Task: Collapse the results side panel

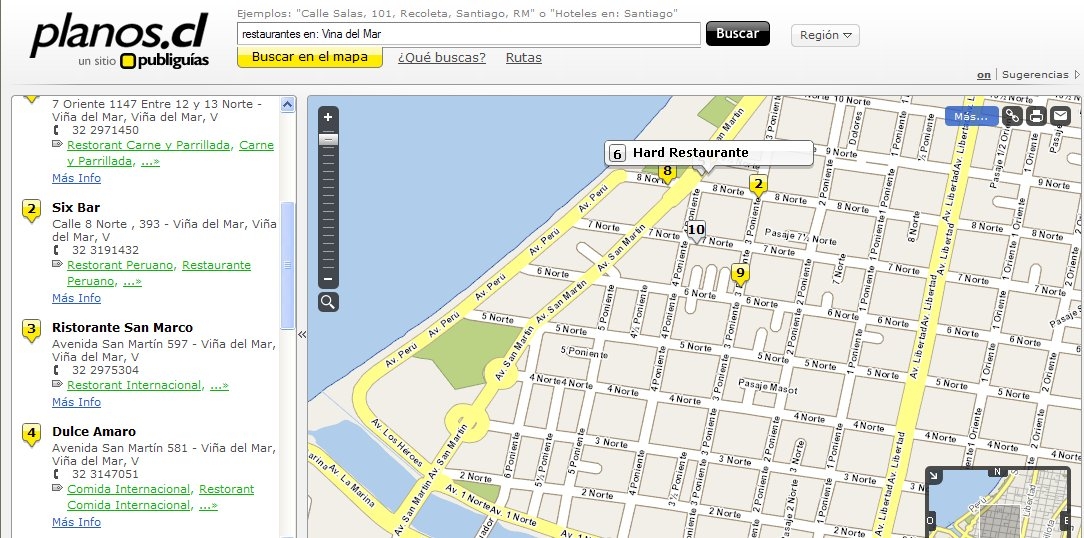Action: [x=302, y=335]
